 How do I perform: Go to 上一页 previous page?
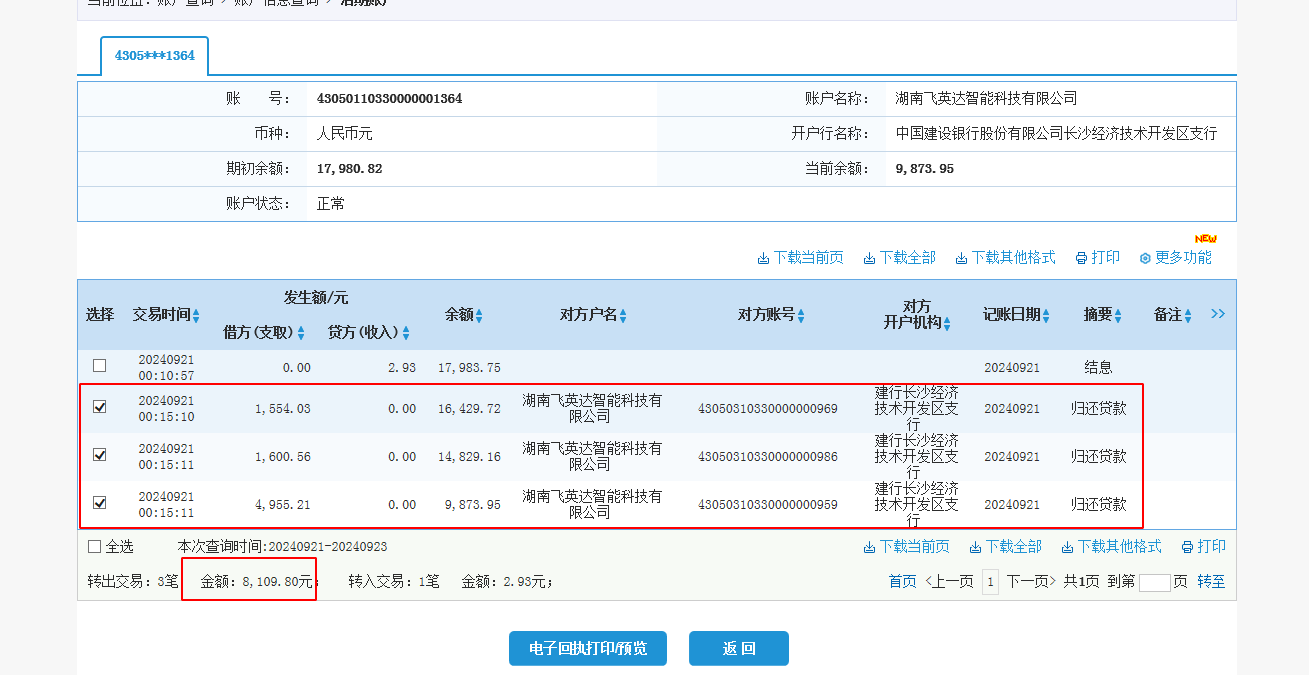[949, 581]
